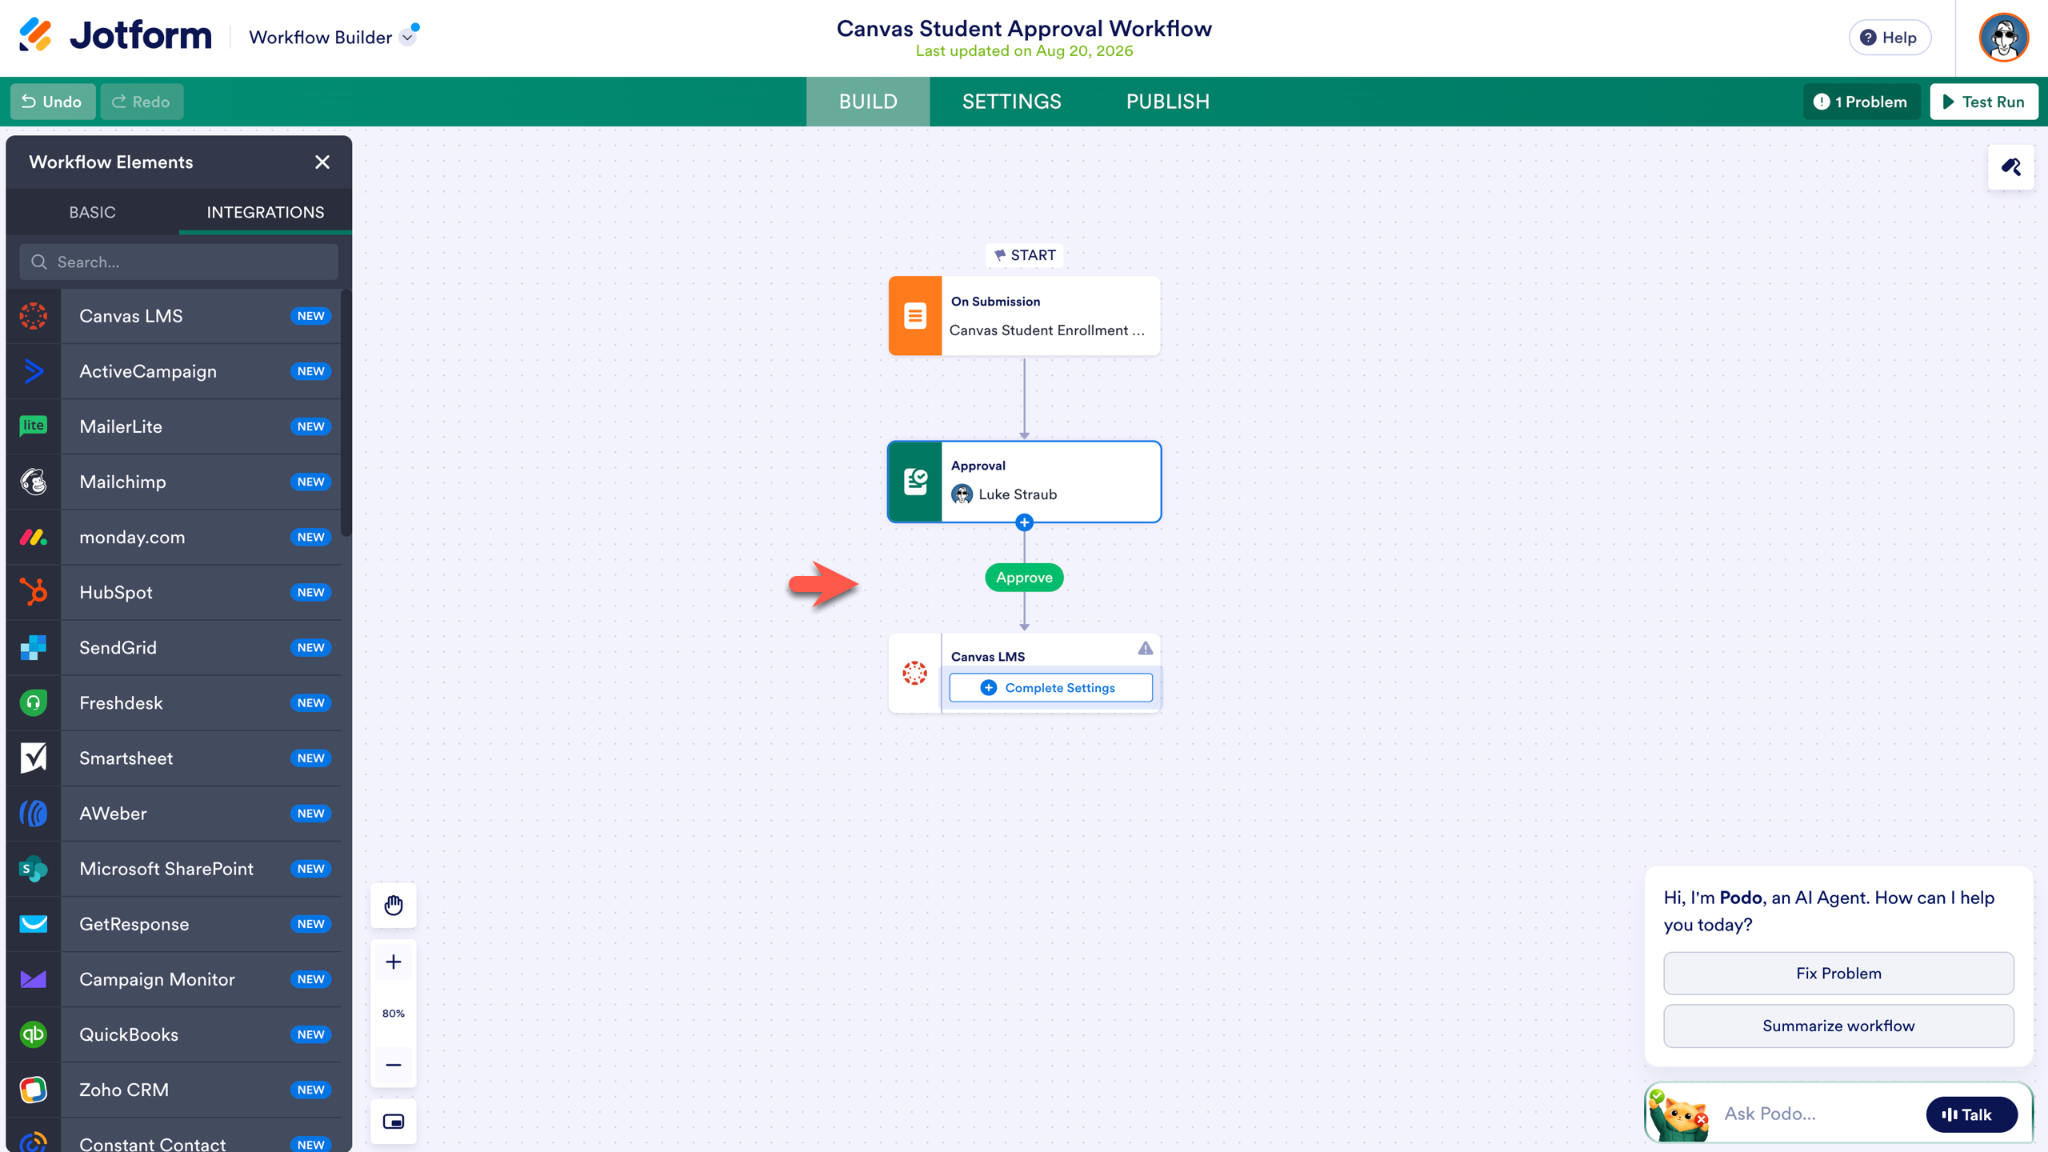The height and width of the screenshot is (1152, 2048).
Task: Click the START flag label
Action: coord(1024,255)
